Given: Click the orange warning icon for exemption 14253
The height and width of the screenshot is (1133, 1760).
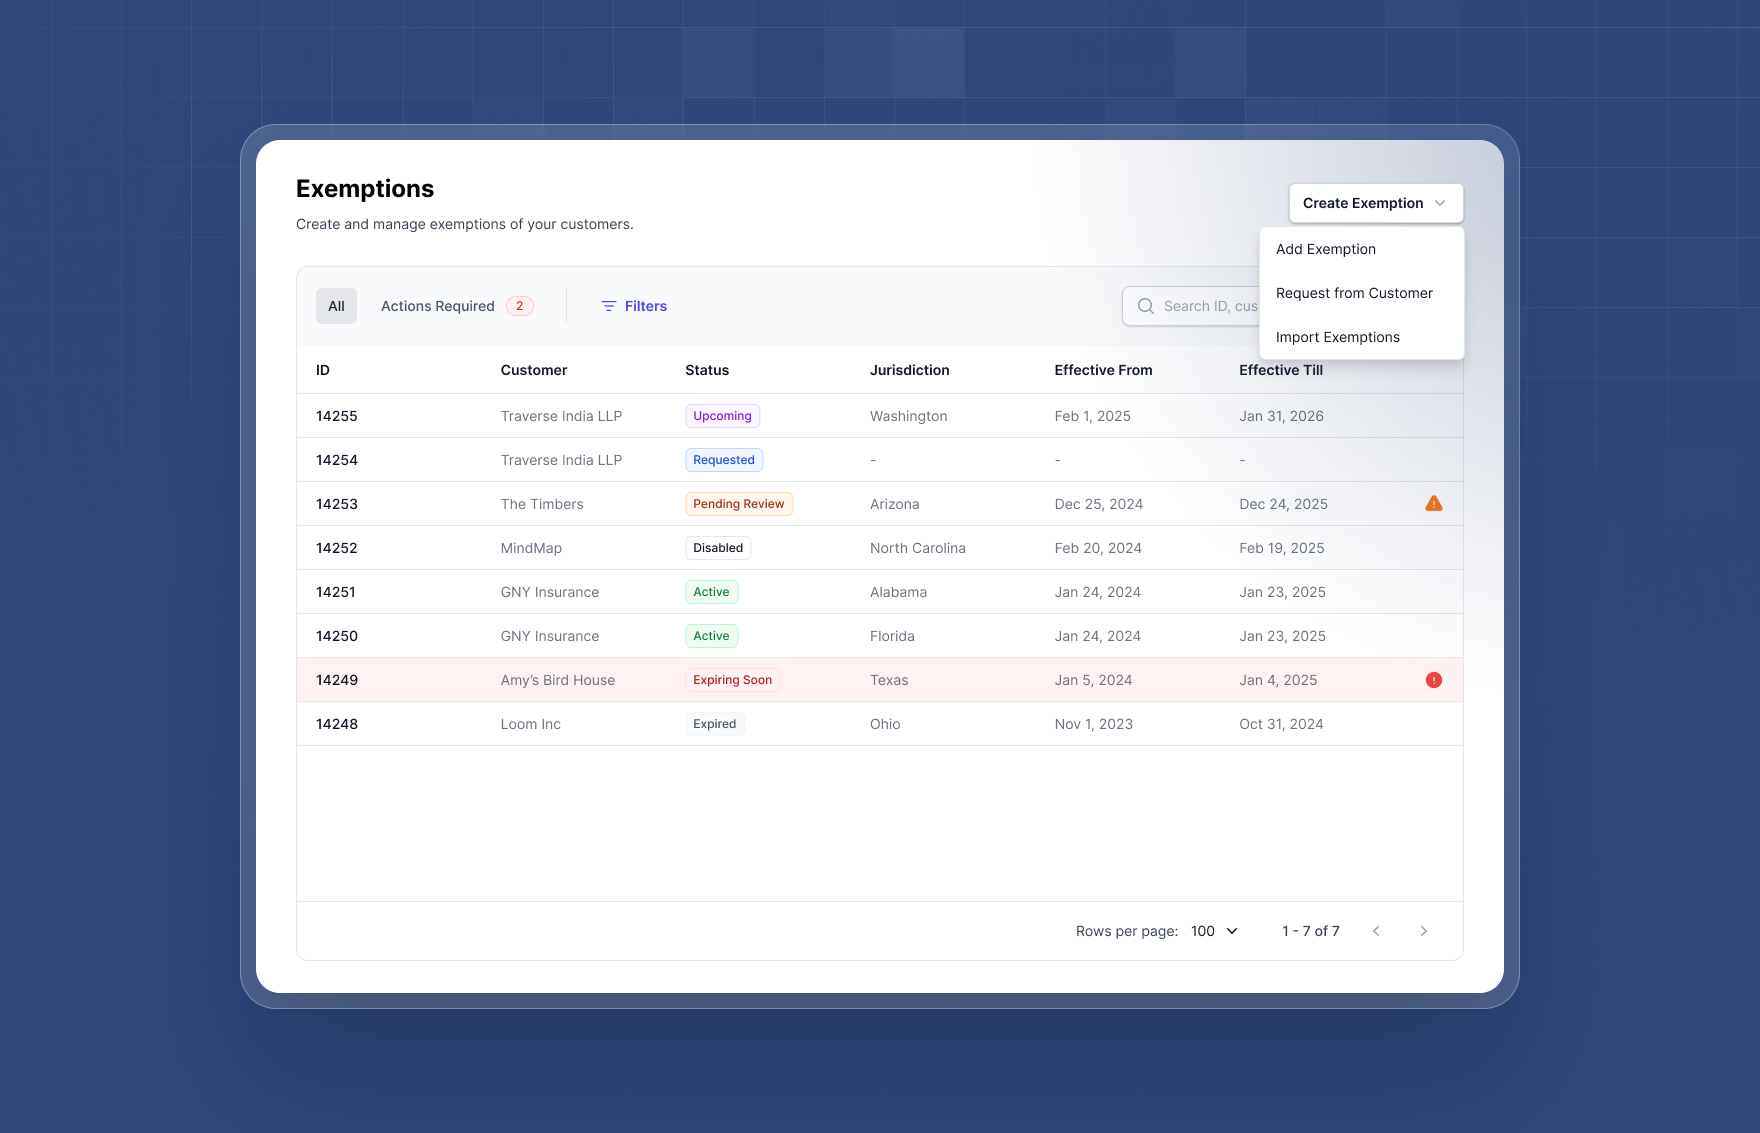Looking at the screenshot, I should [1434, 503].
